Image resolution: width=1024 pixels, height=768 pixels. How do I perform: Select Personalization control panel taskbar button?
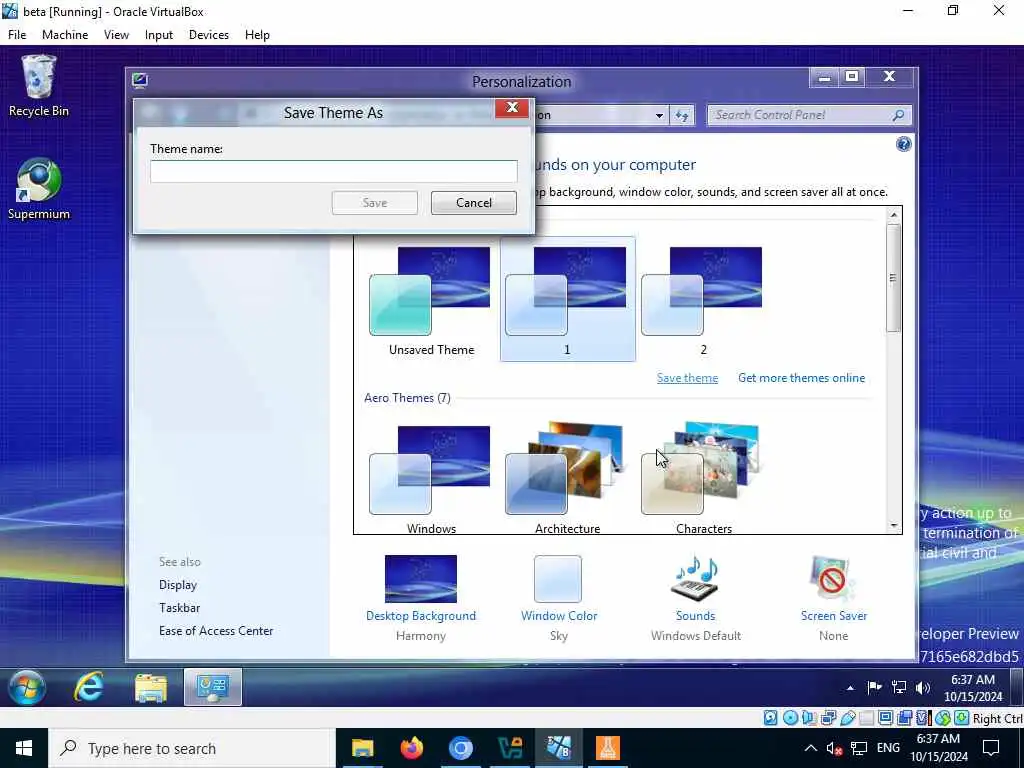212,687
